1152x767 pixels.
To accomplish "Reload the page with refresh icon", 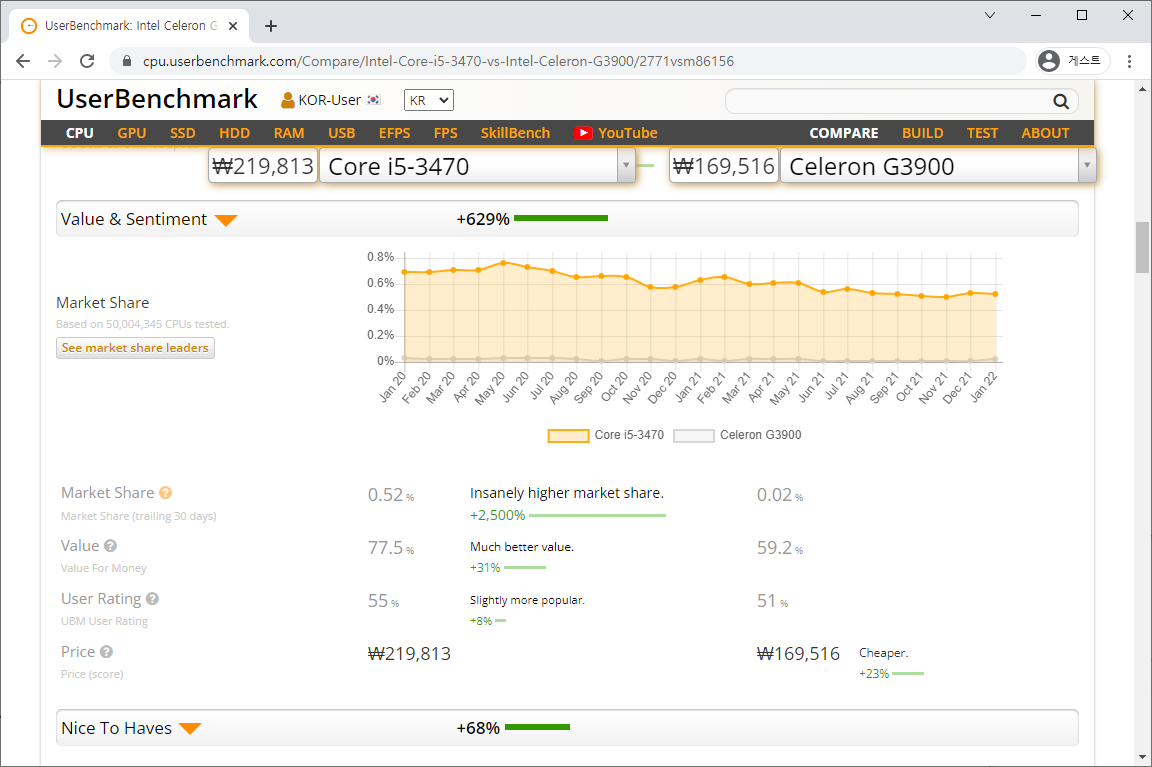I will point(87,61).
